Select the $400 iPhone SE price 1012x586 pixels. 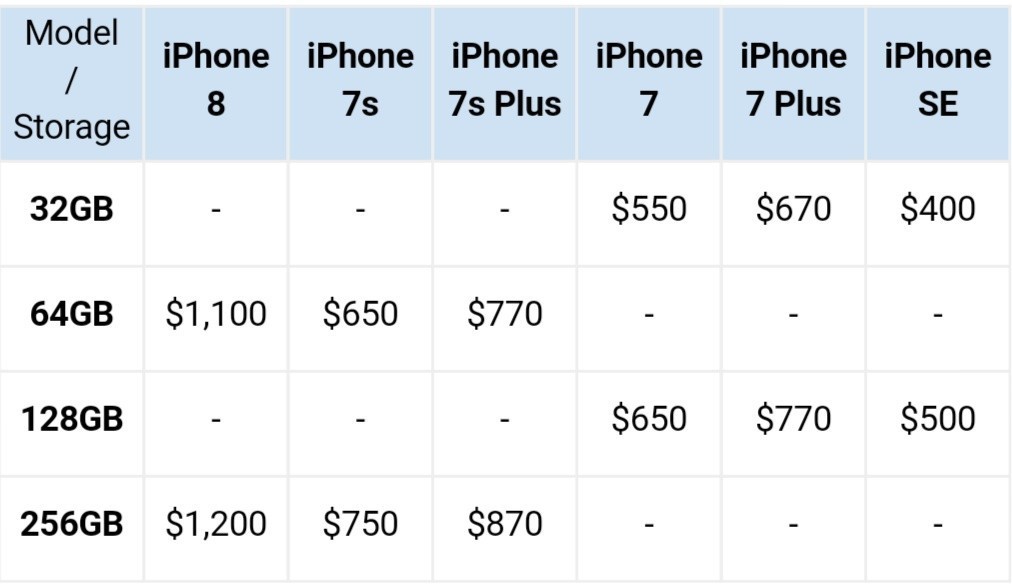click(x=938, y=209)
